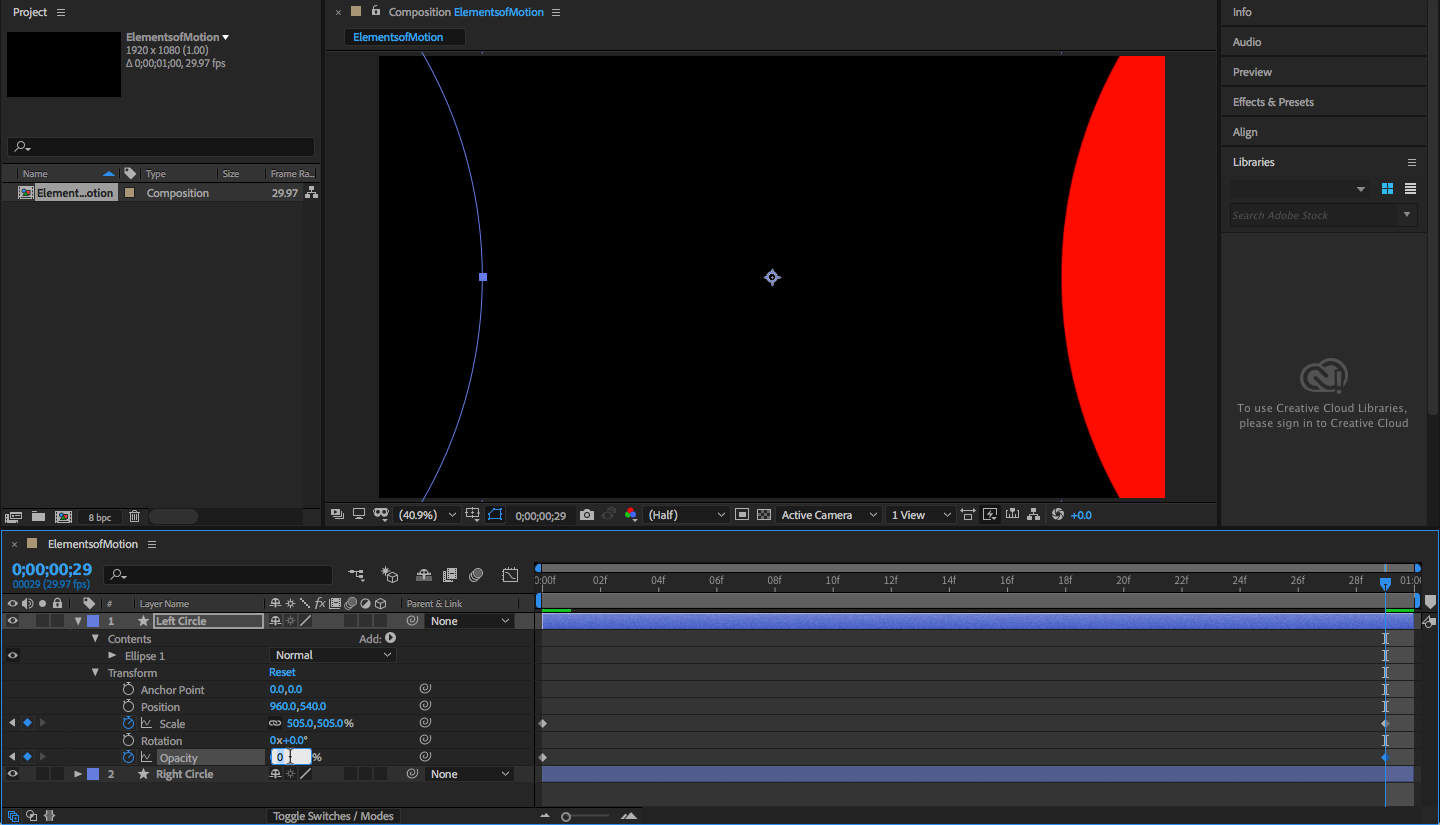Enable Motion Blur for timeline layers
1440x825 pixels.
click(476, 575)
